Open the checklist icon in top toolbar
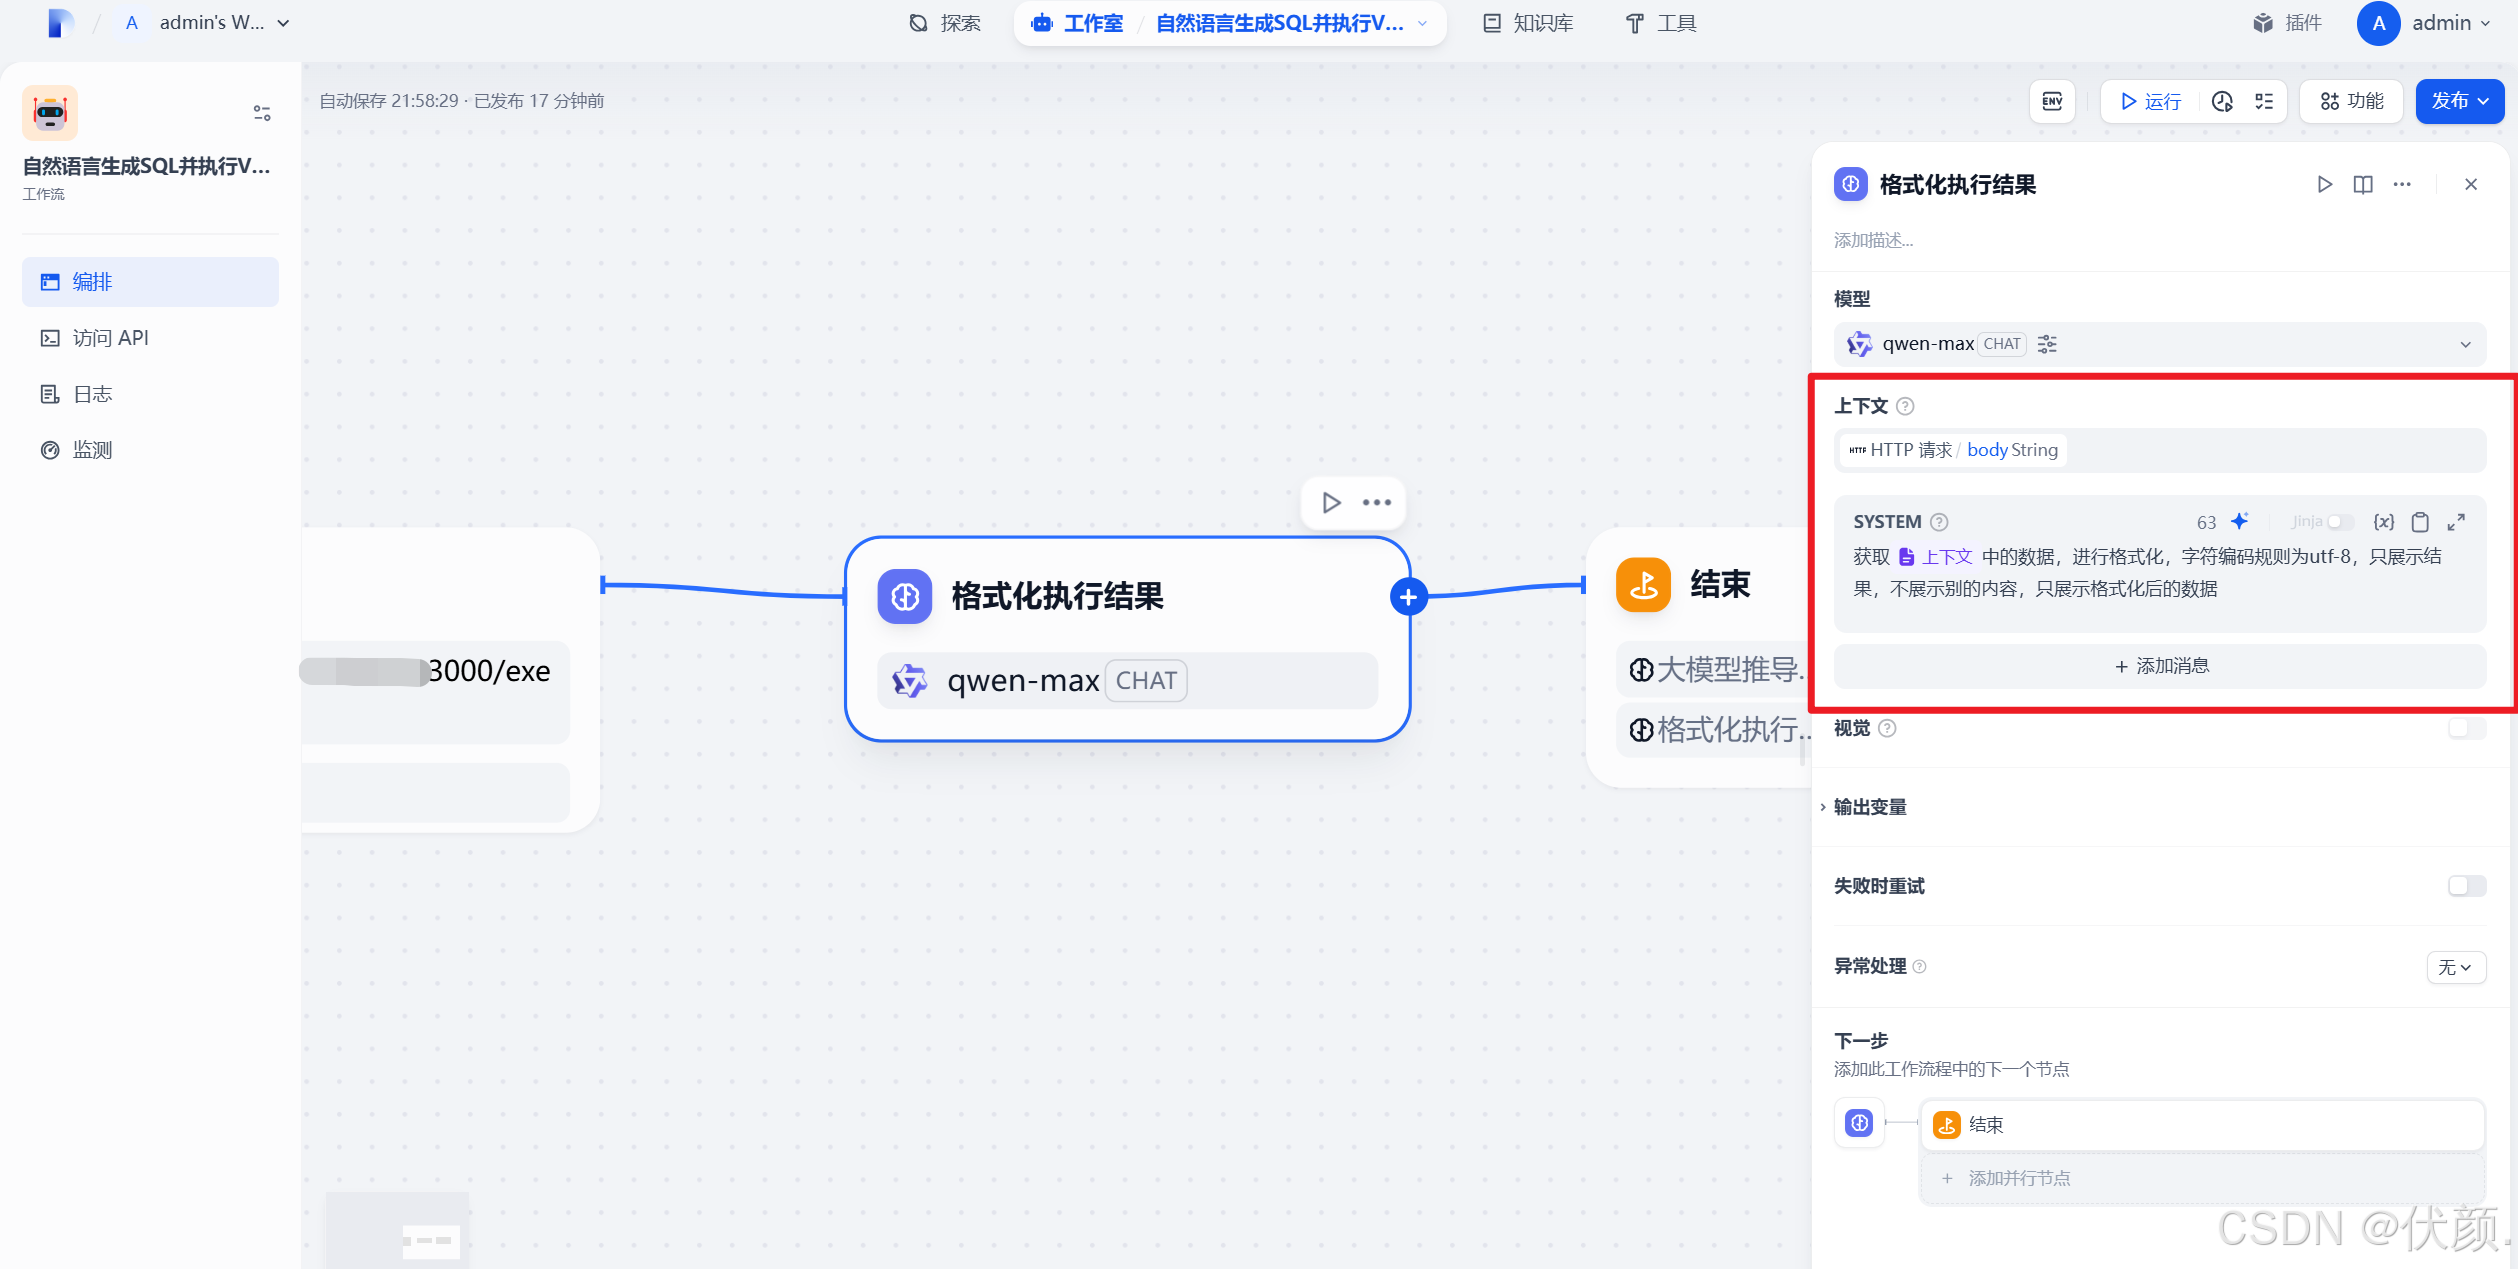 tap(2264, 101)
